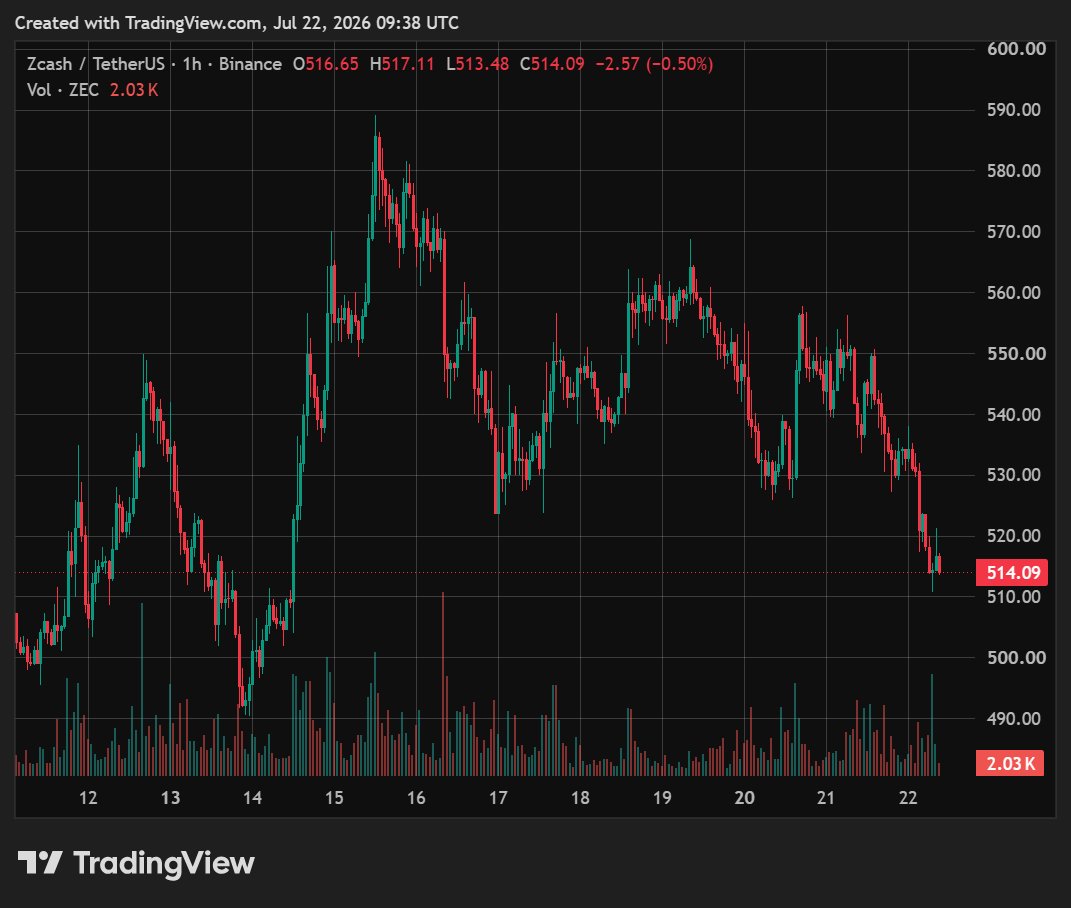
Task: Select the 1h interval label
Action: click(192, 64)
